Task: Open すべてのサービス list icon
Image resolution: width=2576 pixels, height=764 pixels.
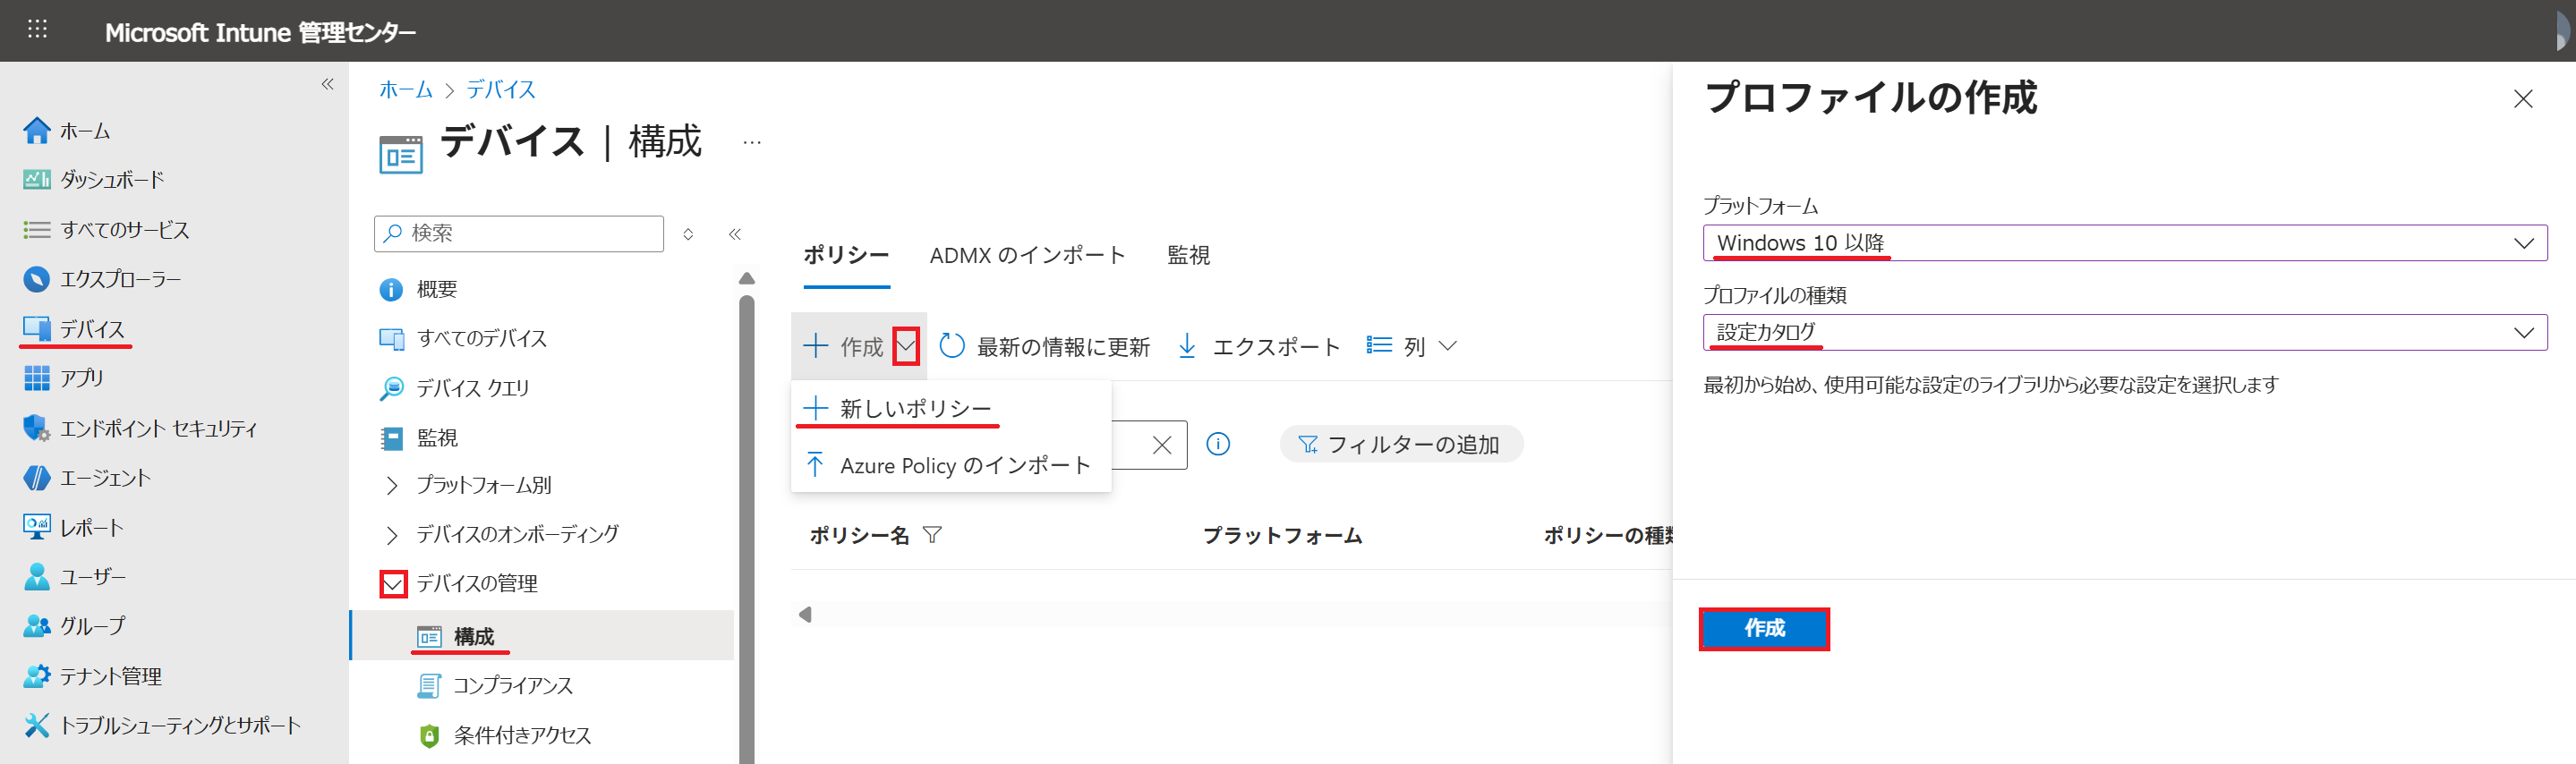Action: 37,229
